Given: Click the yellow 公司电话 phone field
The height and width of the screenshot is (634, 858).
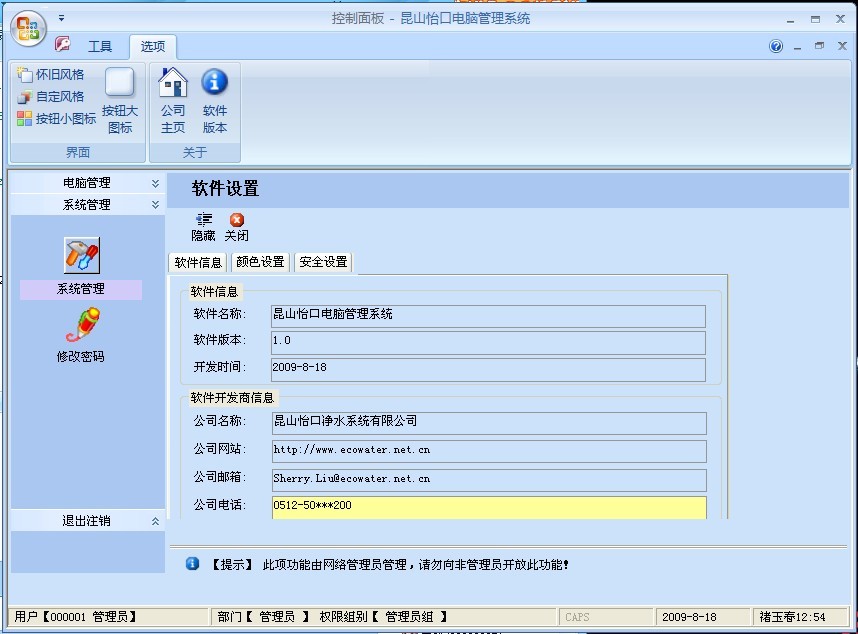Looking at the screenshot, I should click(x=489, y=507).
